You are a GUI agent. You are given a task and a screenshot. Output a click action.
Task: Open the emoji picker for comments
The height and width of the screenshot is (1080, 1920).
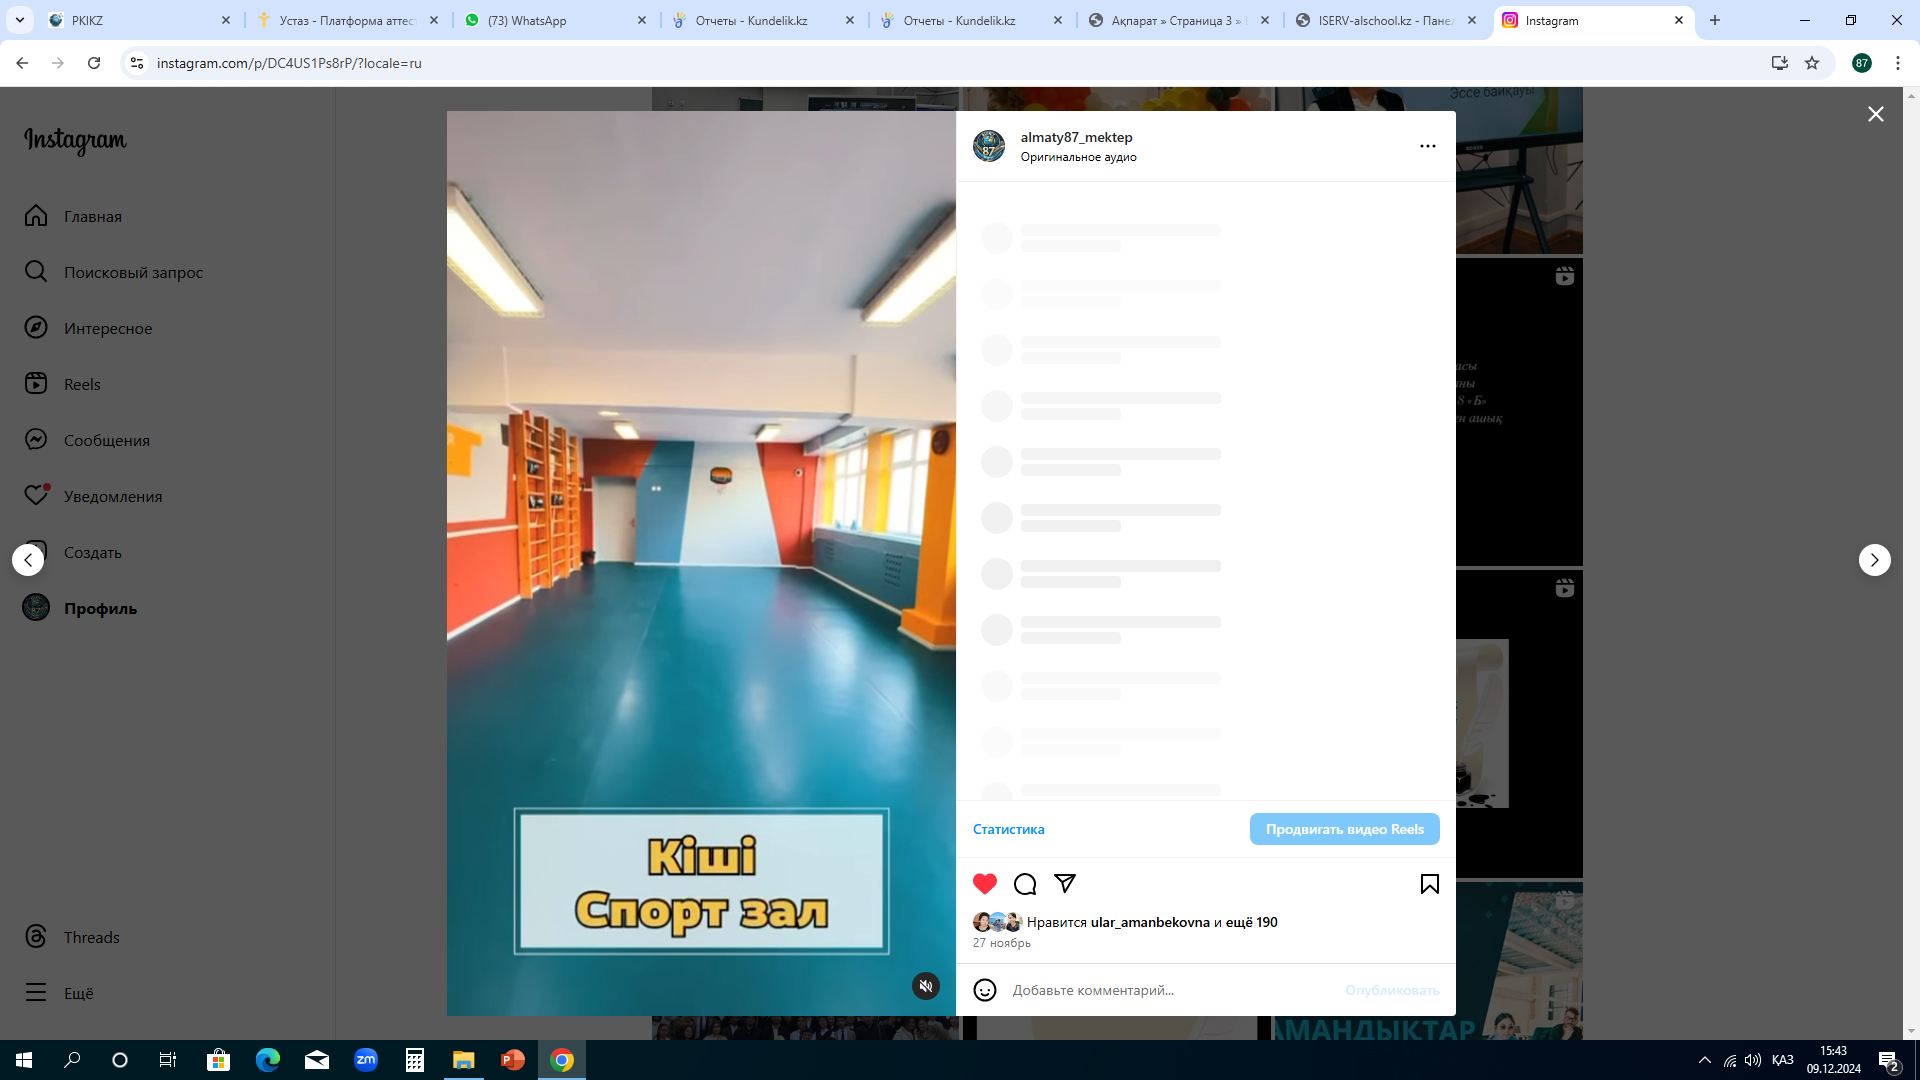[x=985, y=990]
